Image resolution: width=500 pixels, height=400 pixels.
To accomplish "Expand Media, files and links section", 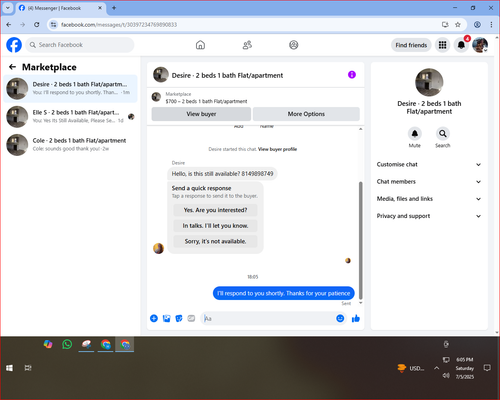I will coord(429,199).
